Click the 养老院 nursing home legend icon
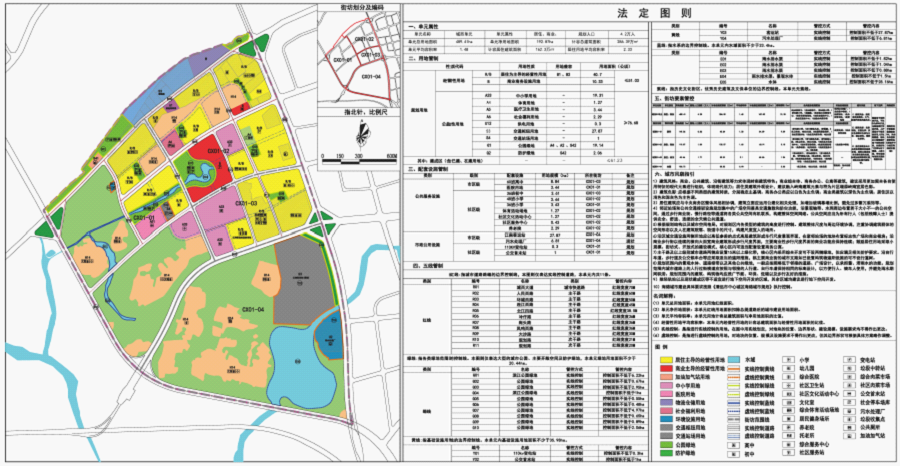Screen dimensions: 900x466 click(789, 427)
